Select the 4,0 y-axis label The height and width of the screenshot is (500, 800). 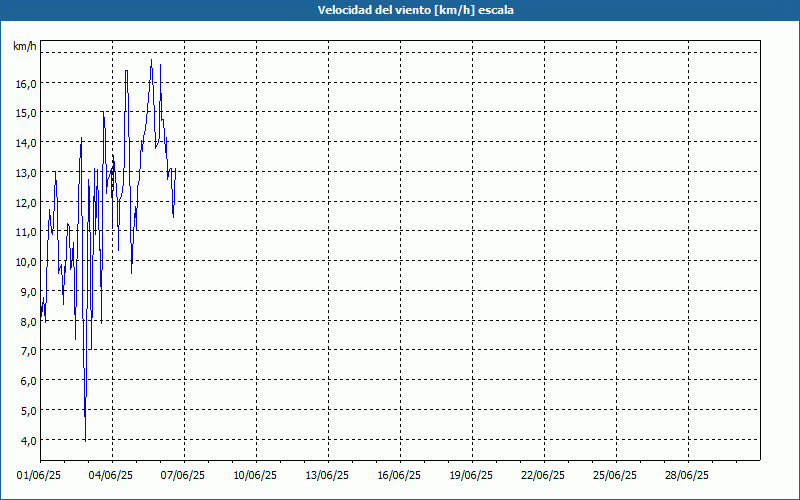pos(29,441)
